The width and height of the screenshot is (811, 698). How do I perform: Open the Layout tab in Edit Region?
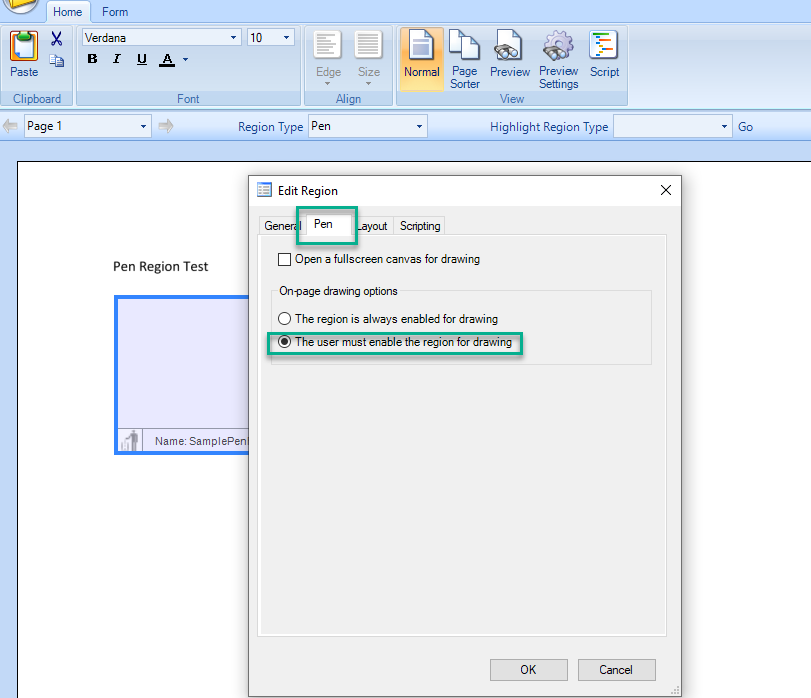pyautogui.click(x=372, y=226)
